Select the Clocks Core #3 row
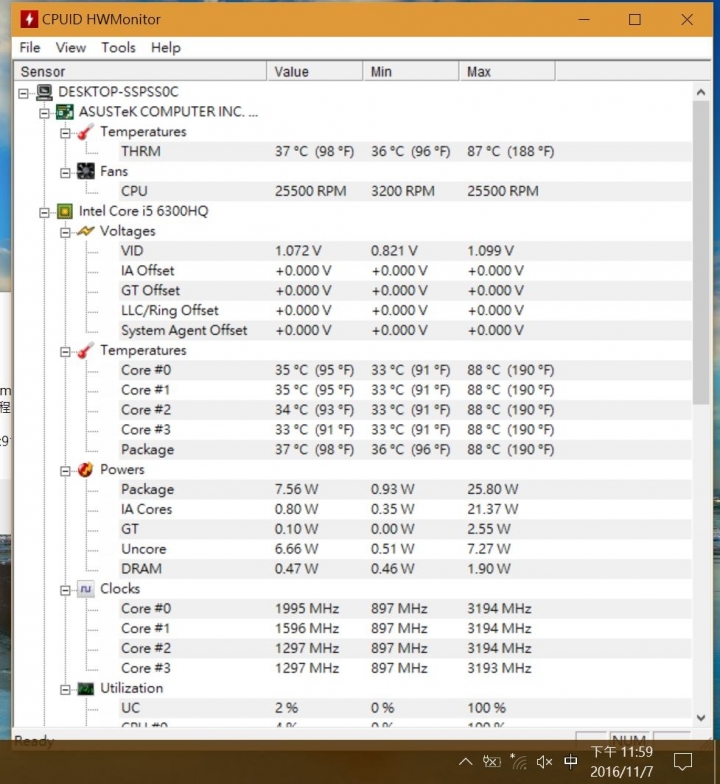Viewport: 720px width, 784px height. pyautogui.click(x=405, y=668)
